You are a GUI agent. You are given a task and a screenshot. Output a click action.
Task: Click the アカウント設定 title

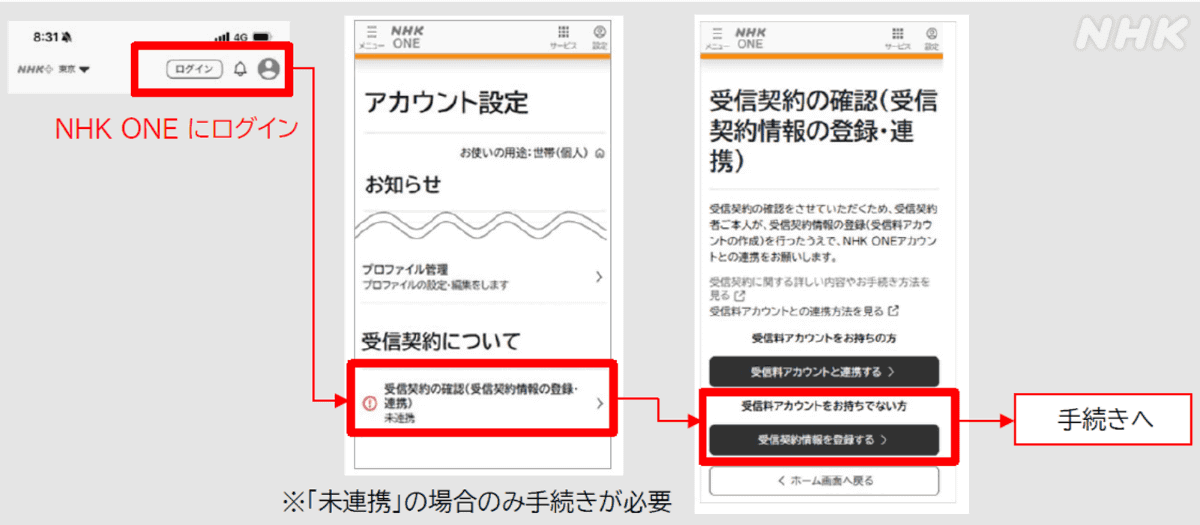[446, 102]
